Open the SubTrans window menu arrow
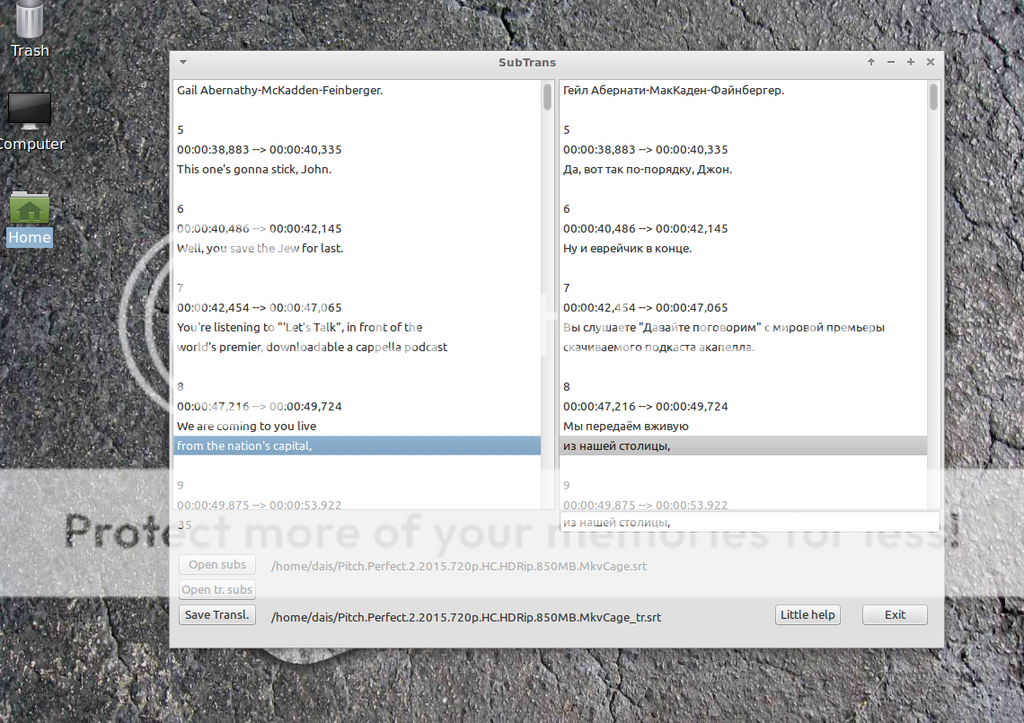The height and width of the screenshot is (723, 1024). click(183, 62)
